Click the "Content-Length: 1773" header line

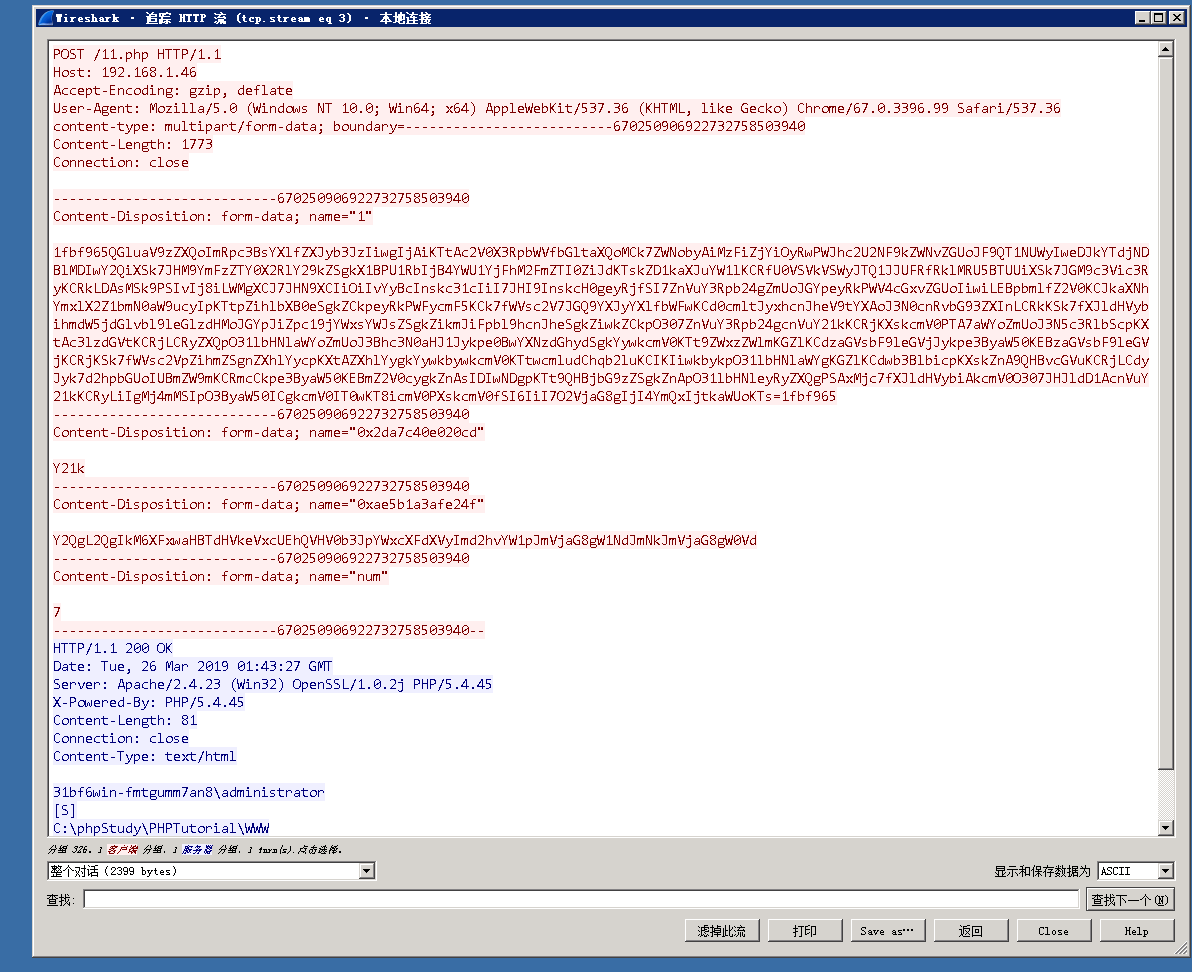pos(132,144)
